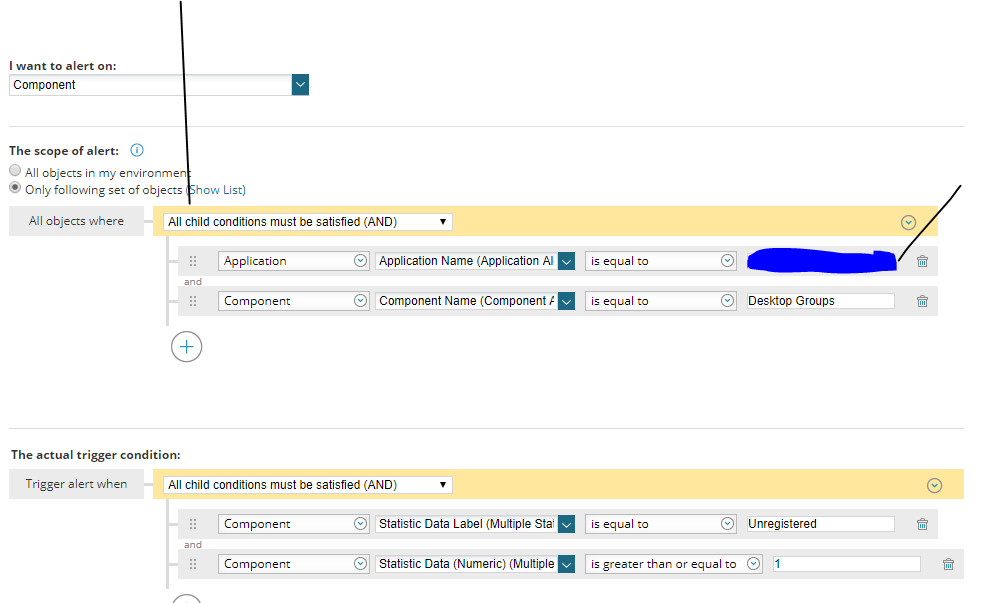Click the Desktop Groups value field

[x=821, y=301]
